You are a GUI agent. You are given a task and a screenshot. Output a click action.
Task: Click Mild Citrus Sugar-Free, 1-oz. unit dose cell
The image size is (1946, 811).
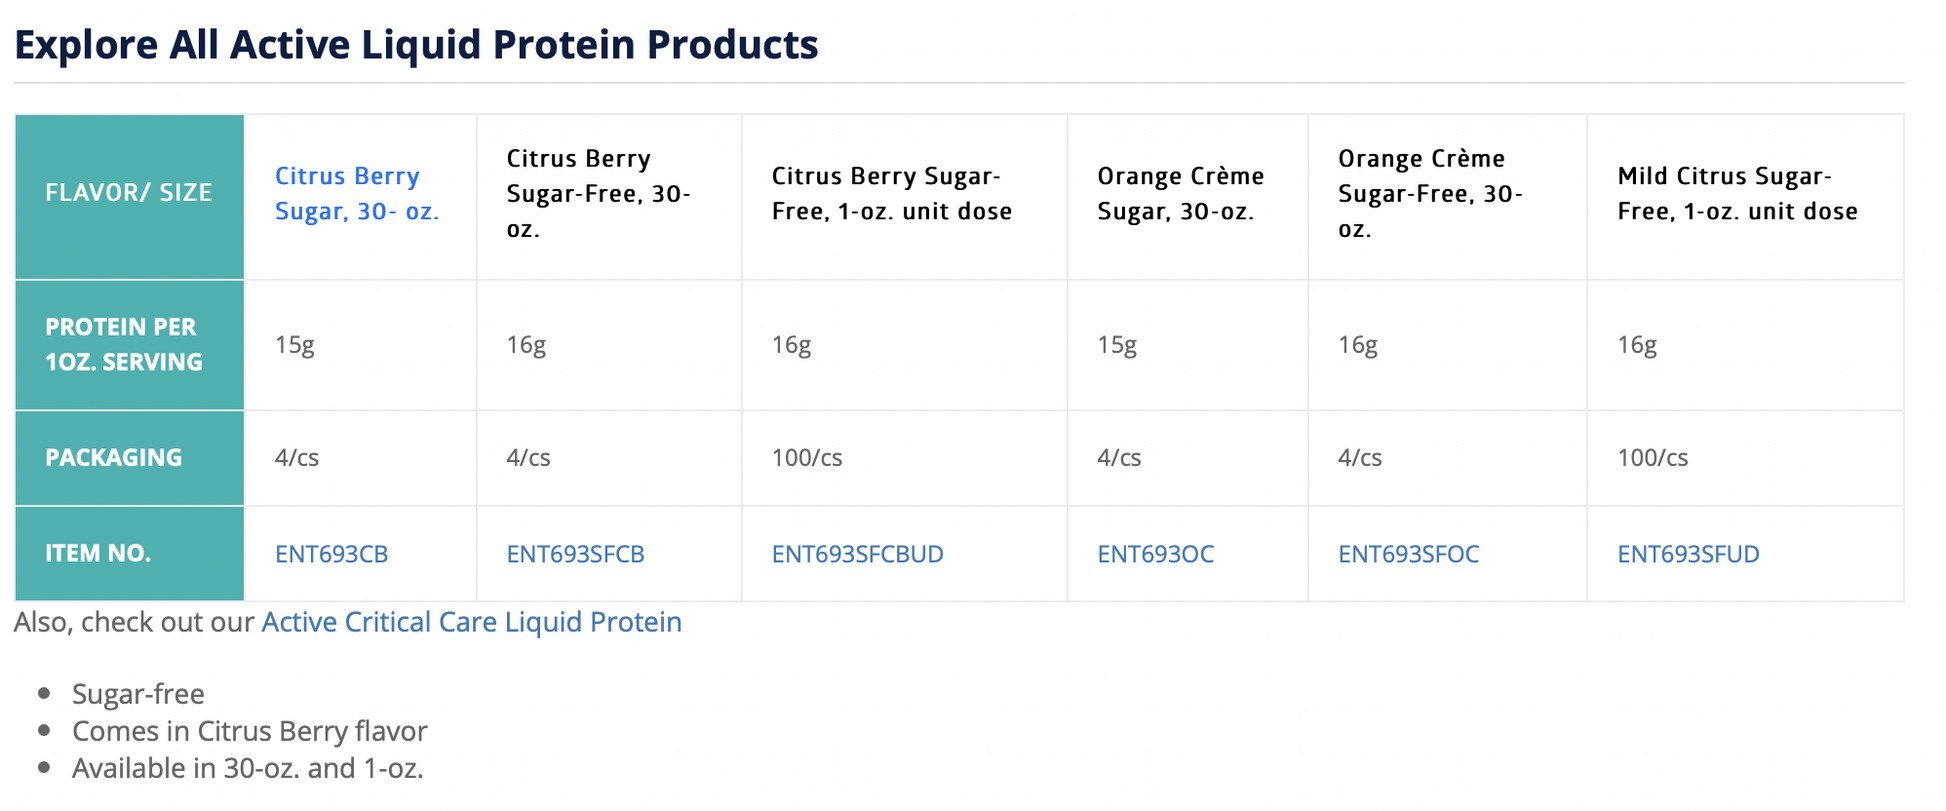(1737, 194)
